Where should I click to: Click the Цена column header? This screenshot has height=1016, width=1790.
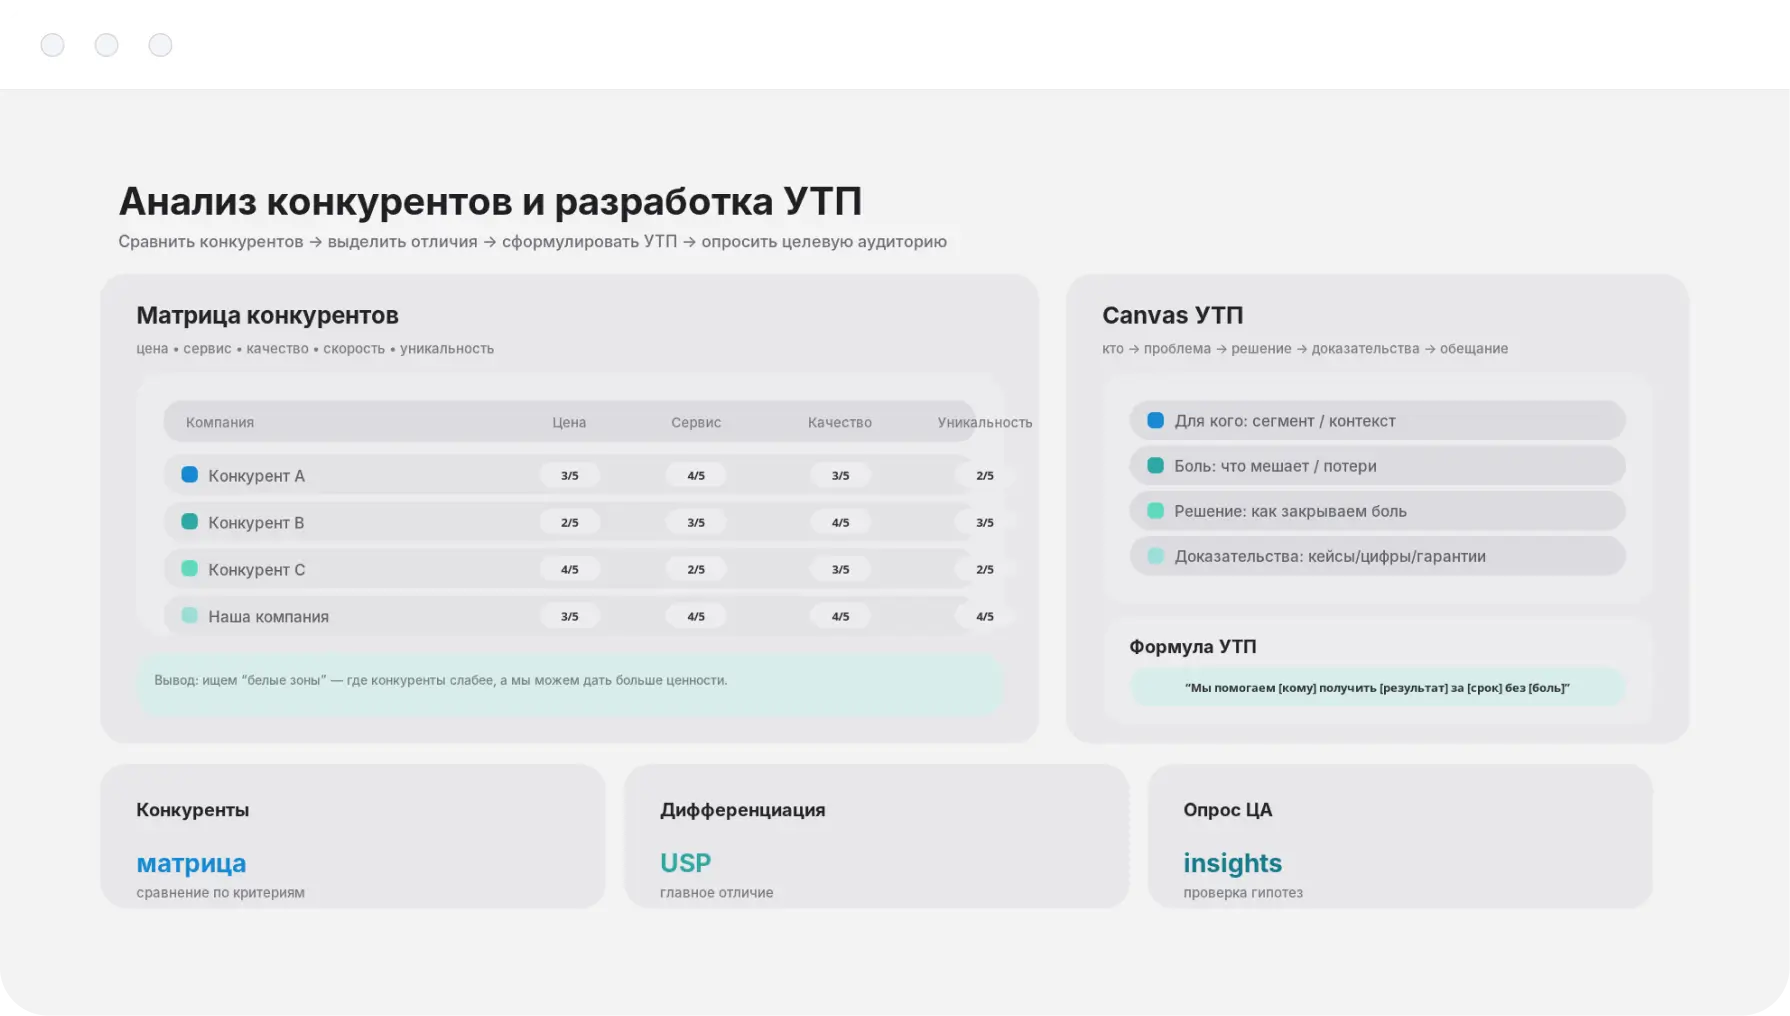(x=569, y=423)
